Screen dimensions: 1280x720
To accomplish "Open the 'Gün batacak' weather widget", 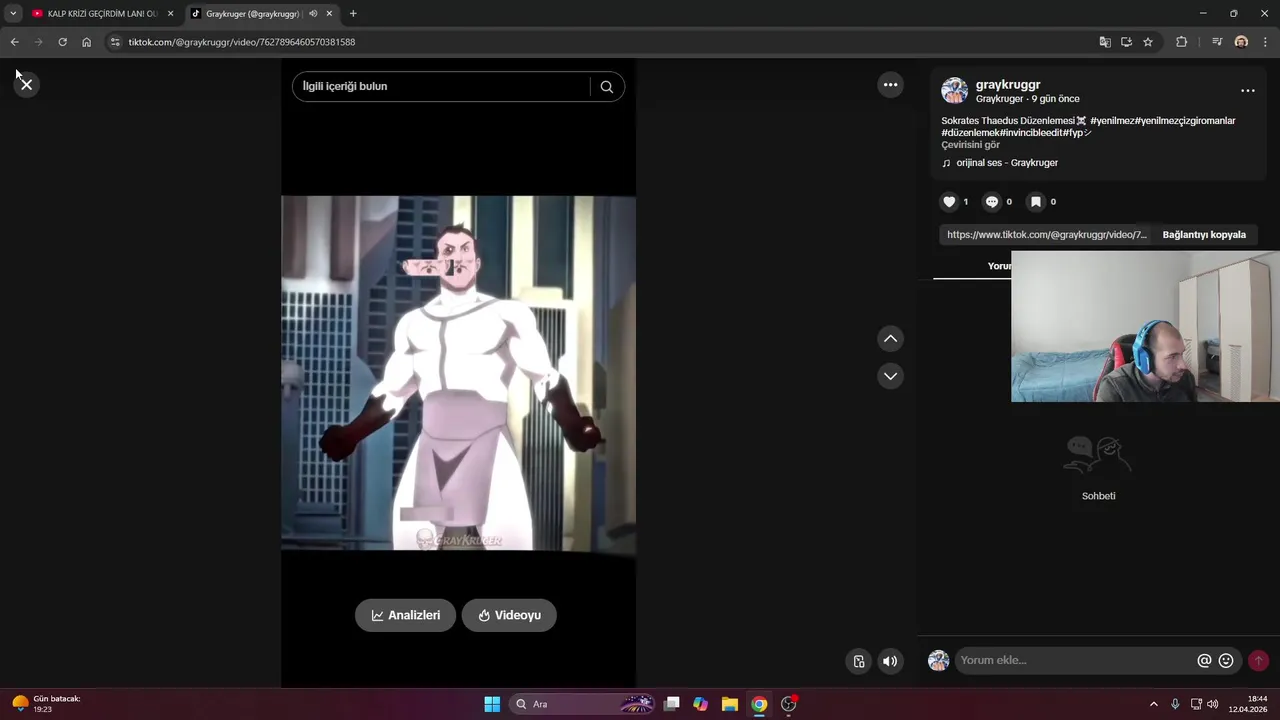I will [x=47, y=704].
